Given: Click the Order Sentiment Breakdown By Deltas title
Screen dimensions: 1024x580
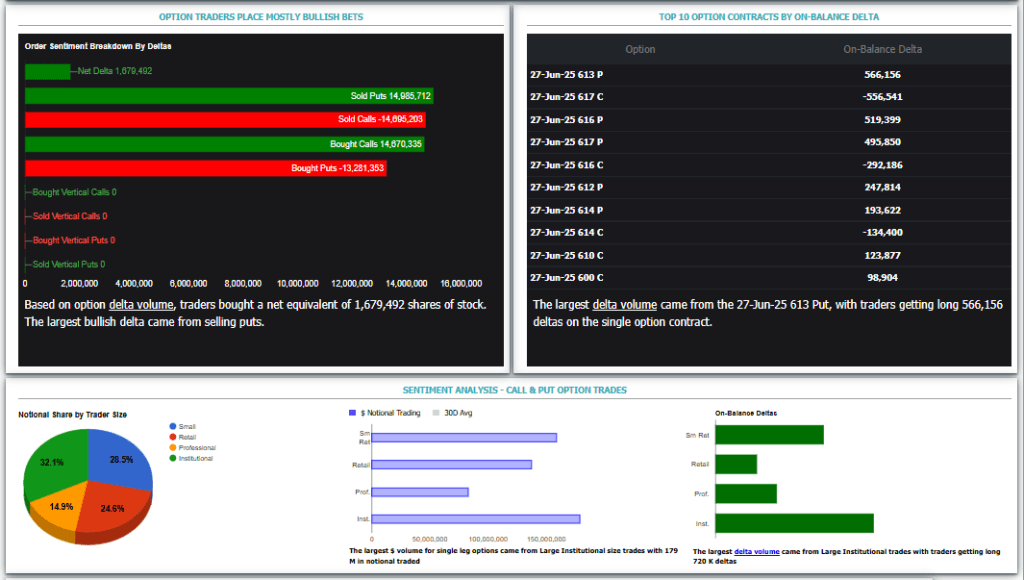Looking at the screenshot, I should point(98,46).
